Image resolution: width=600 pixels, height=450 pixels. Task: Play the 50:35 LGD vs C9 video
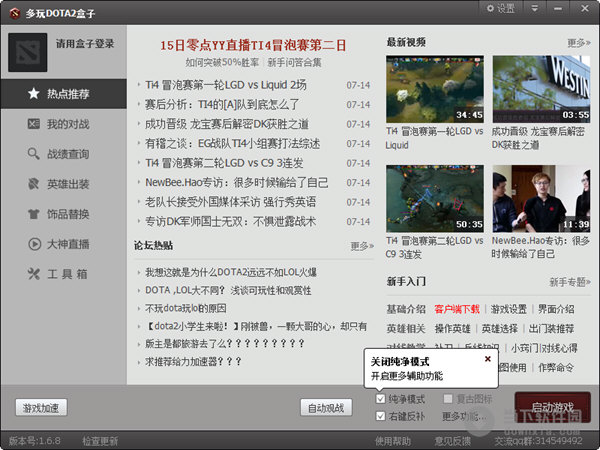pos(435,199)
